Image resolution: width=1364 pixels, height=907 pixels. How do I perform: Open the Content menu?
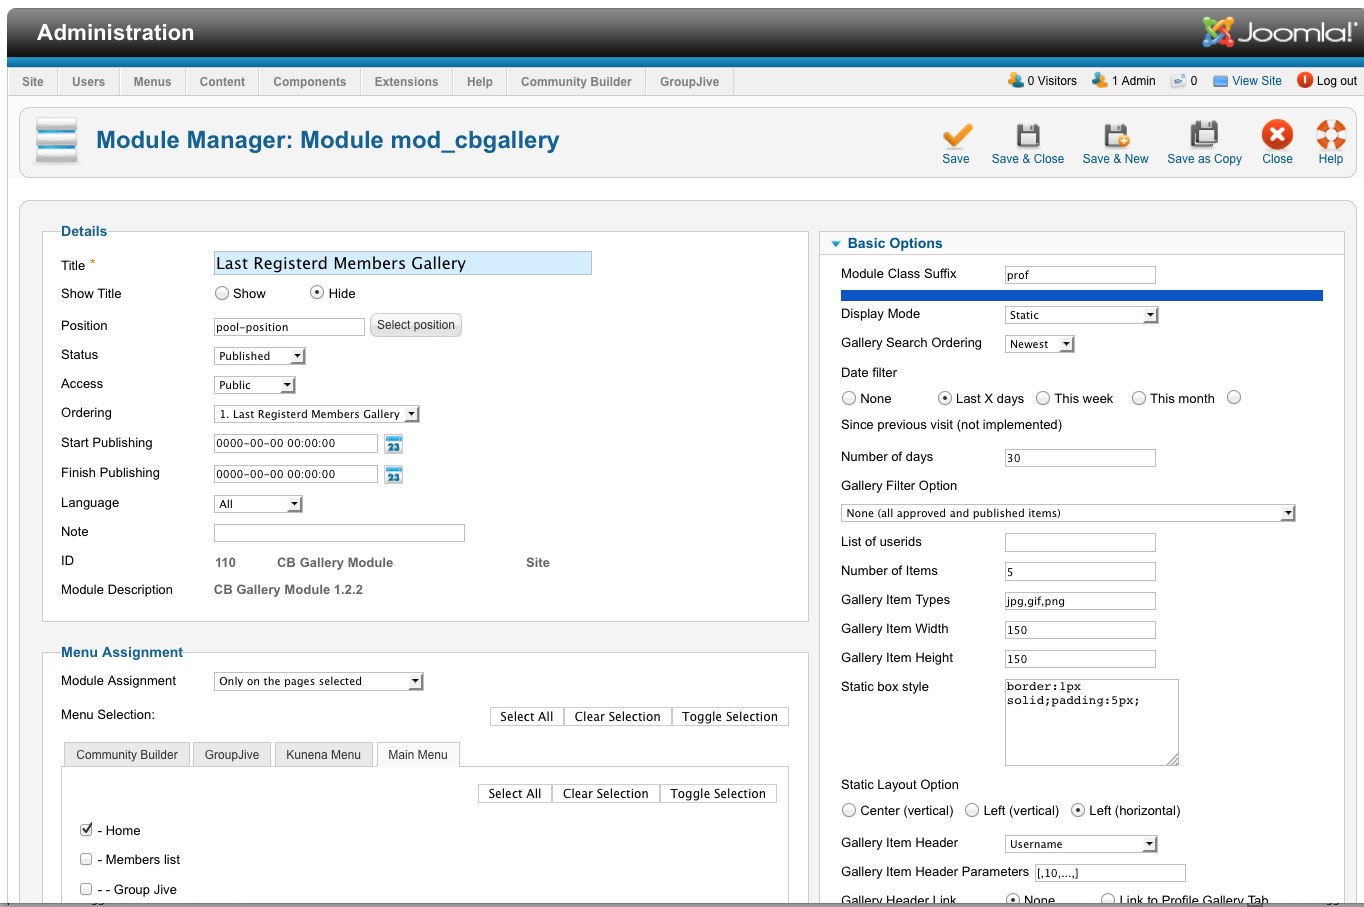tap(222, 82)
